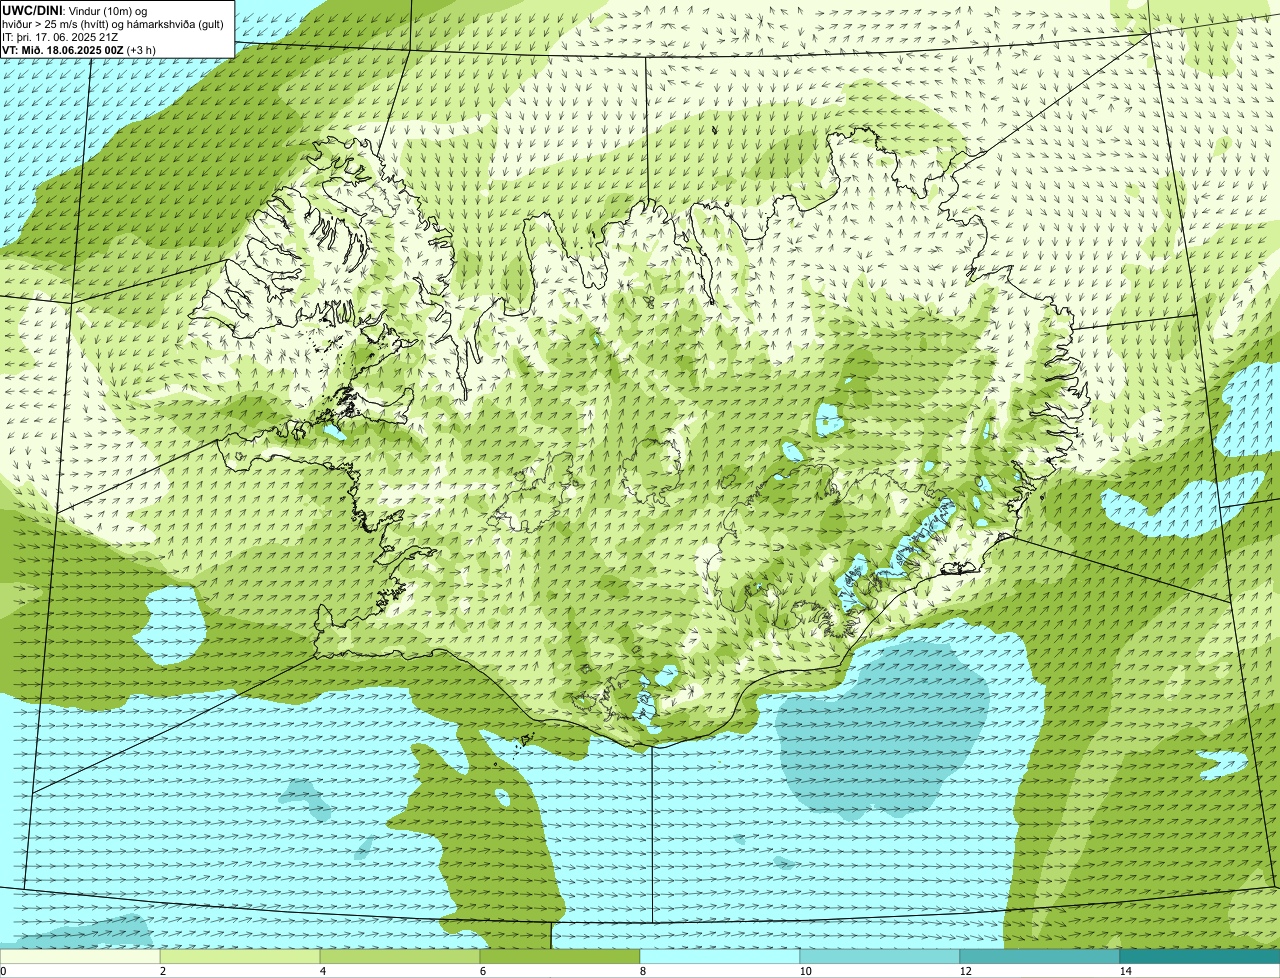
Task: Click the 'hviður > 25 m/s (hvítt)' line
Action: click(x=113, y=23)
